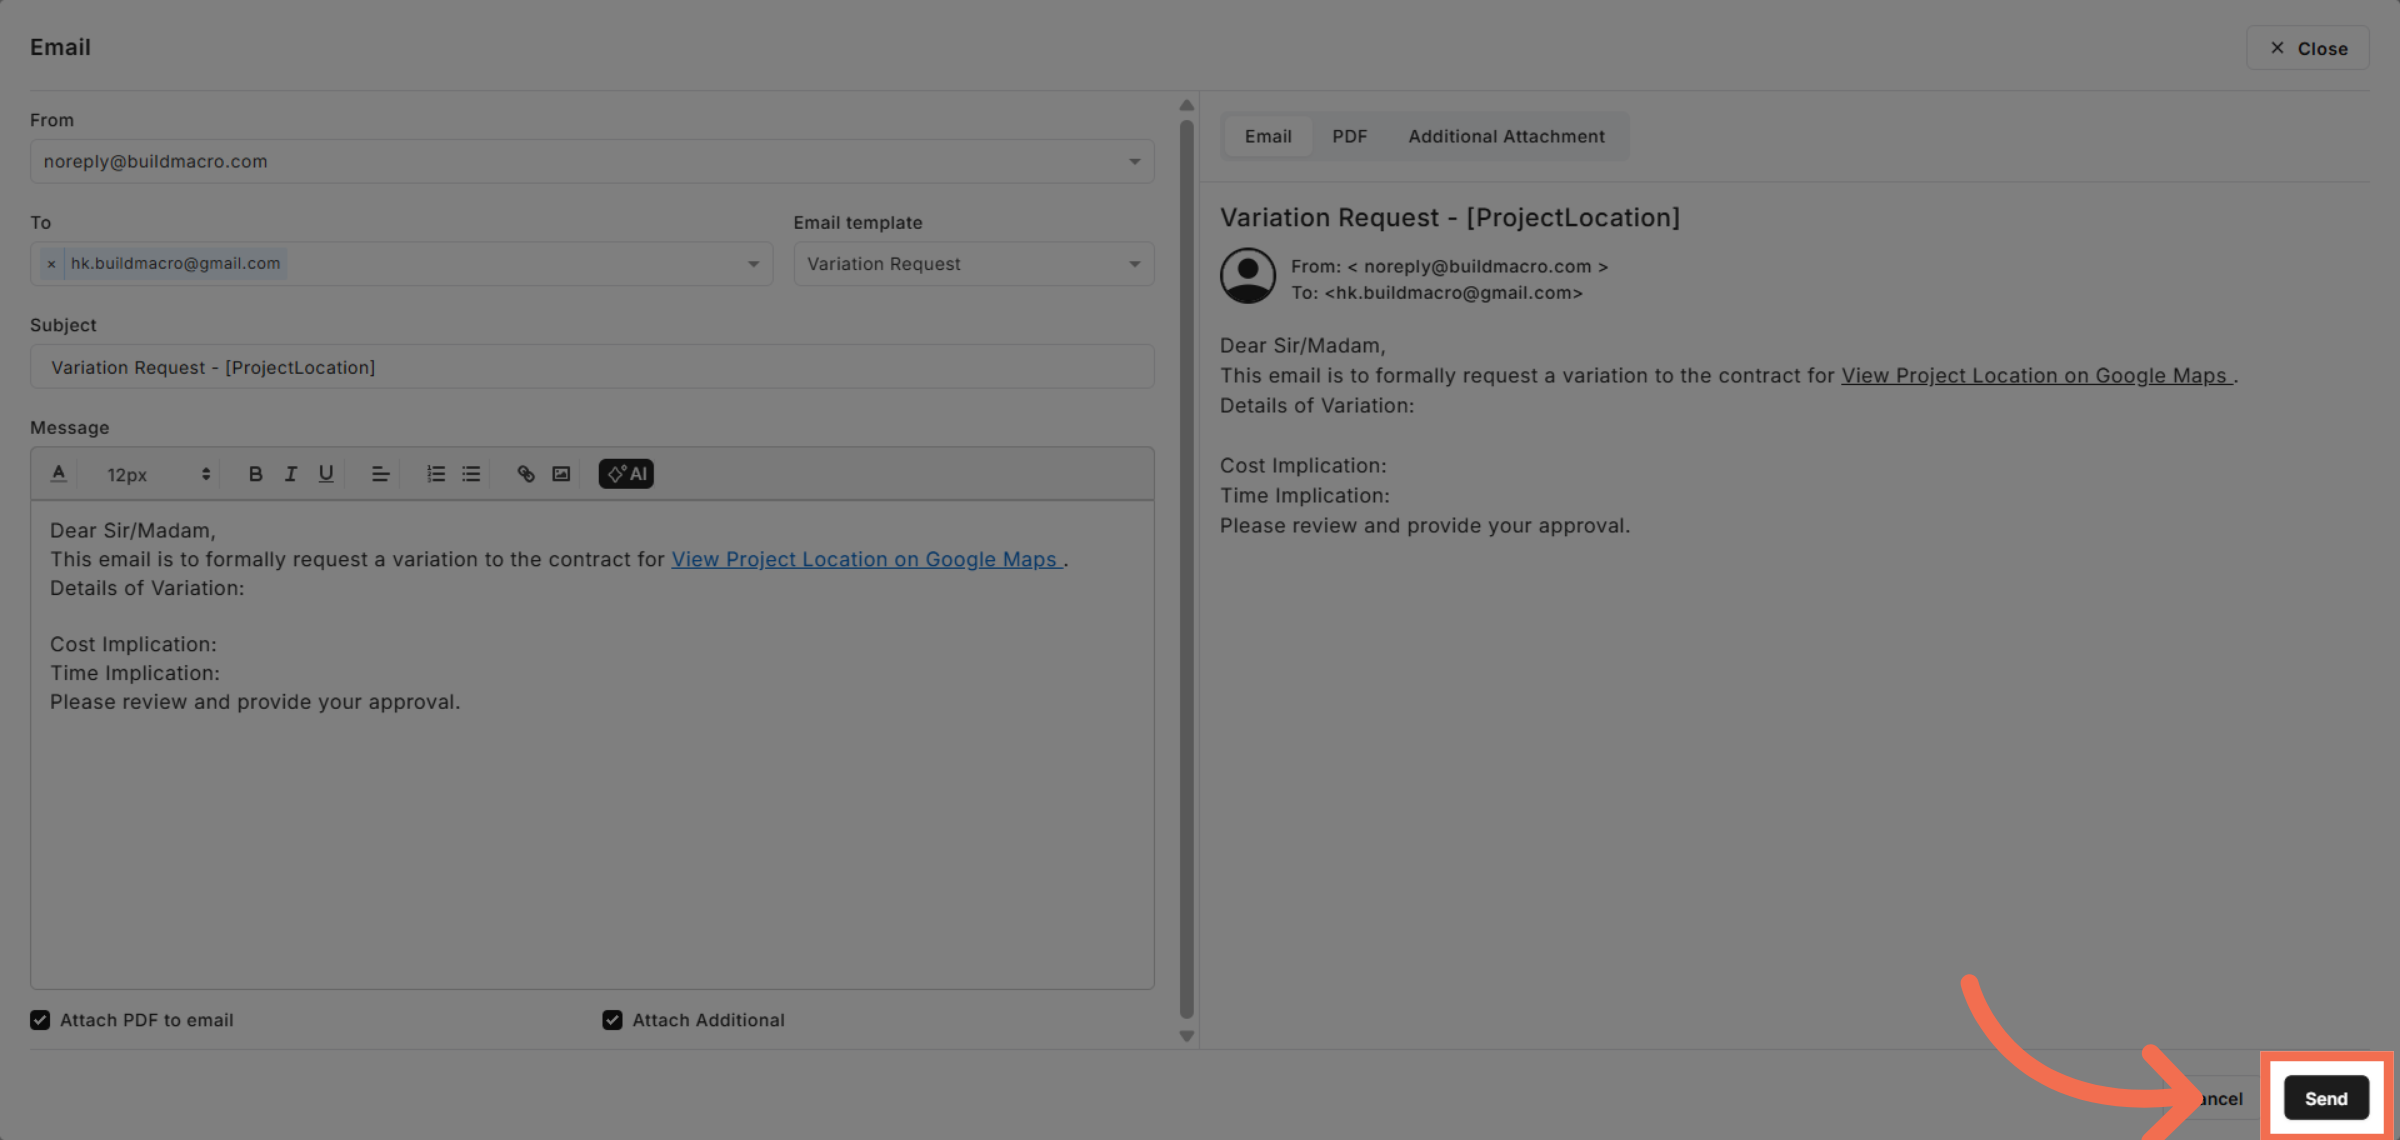The width and height of the screenshot is (2400, 1140).
Task: Insert an image into the message
Action: click(561, 473)
